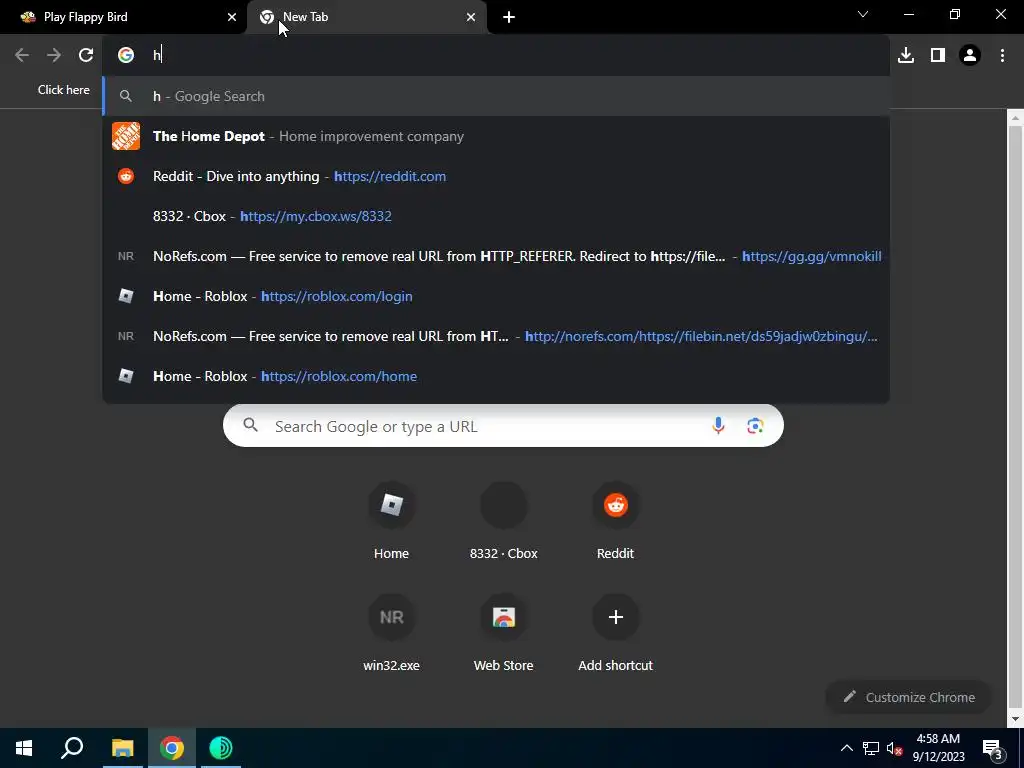This screenshot has width=1024, height=768.
Task: Open the Chrome downloads icon
Action: pyautogui.click(x=906, y=56)
